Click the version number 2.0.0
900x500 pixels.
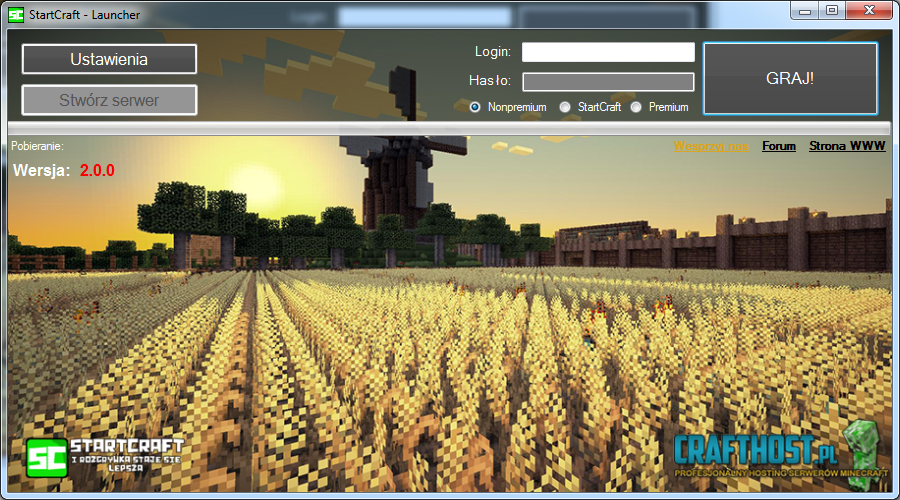coord(97,170)
